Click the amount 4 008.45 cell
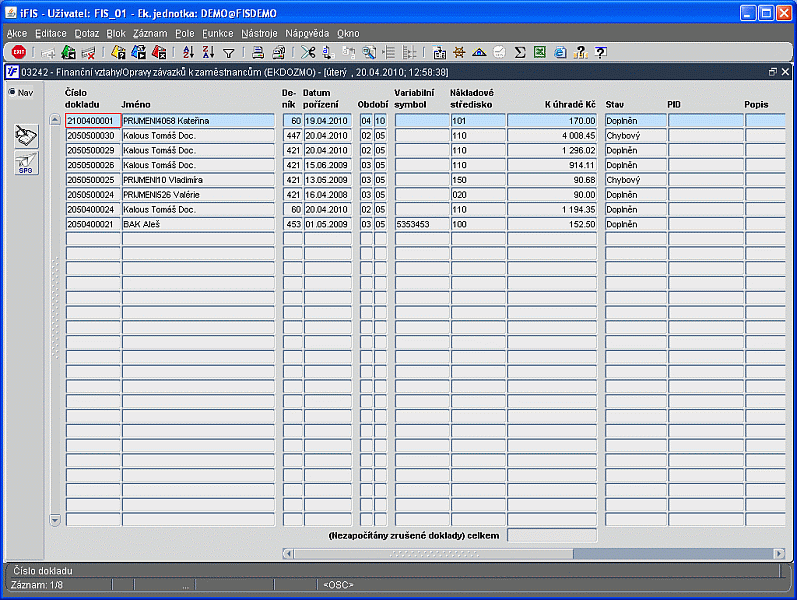The height and width of the screenshot is (600, 797). [552, 135]
